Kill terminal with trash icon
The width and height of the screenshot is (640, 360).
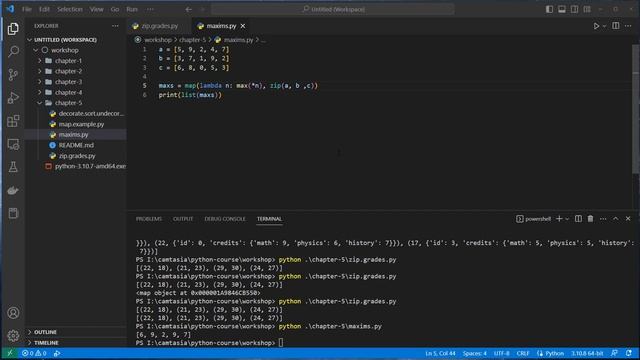click(x=590, y=219)
